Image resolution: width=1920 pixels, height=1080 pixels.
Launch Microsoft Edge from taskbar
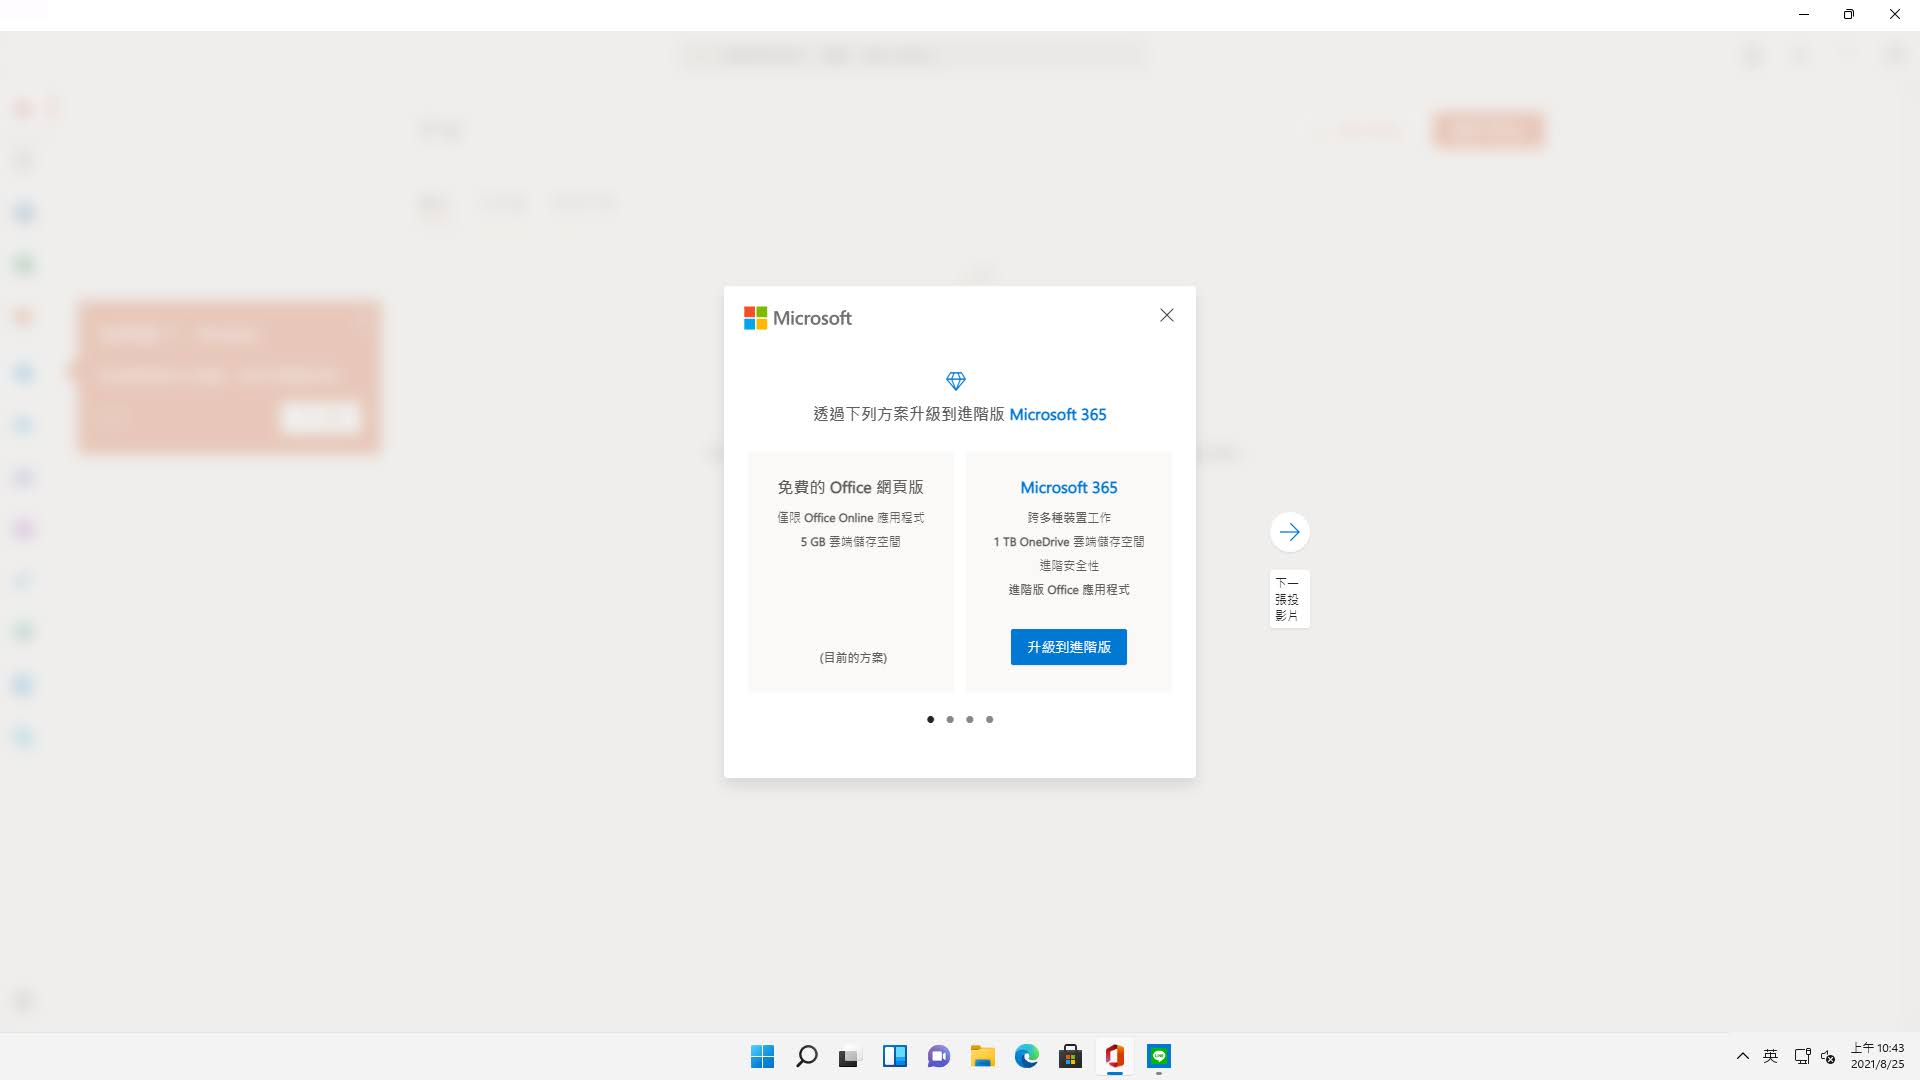[1026, 1056]
